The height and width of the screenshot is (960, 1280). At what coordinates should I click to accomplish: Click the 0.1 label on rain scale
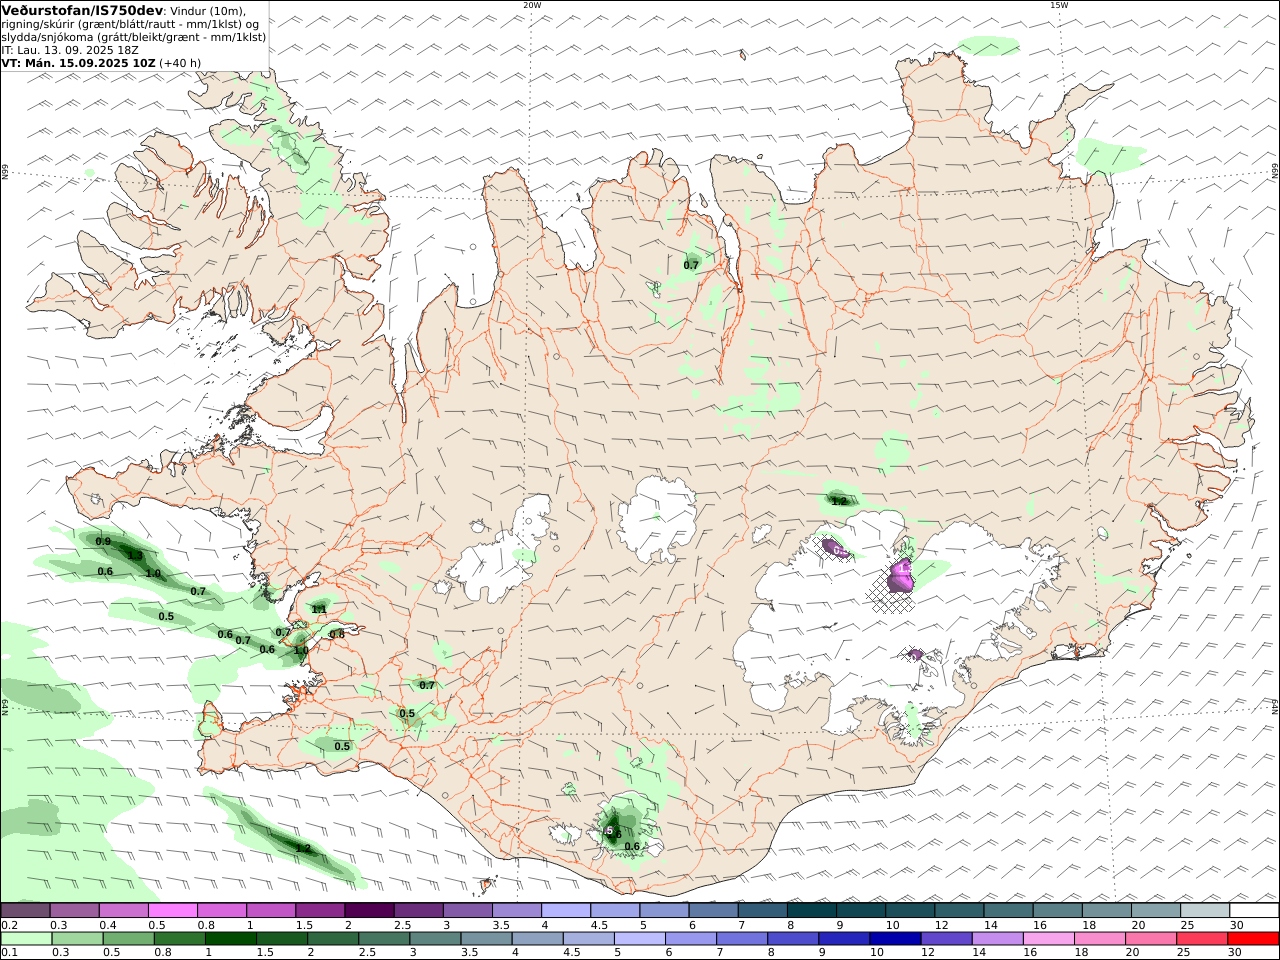point(9,953)
